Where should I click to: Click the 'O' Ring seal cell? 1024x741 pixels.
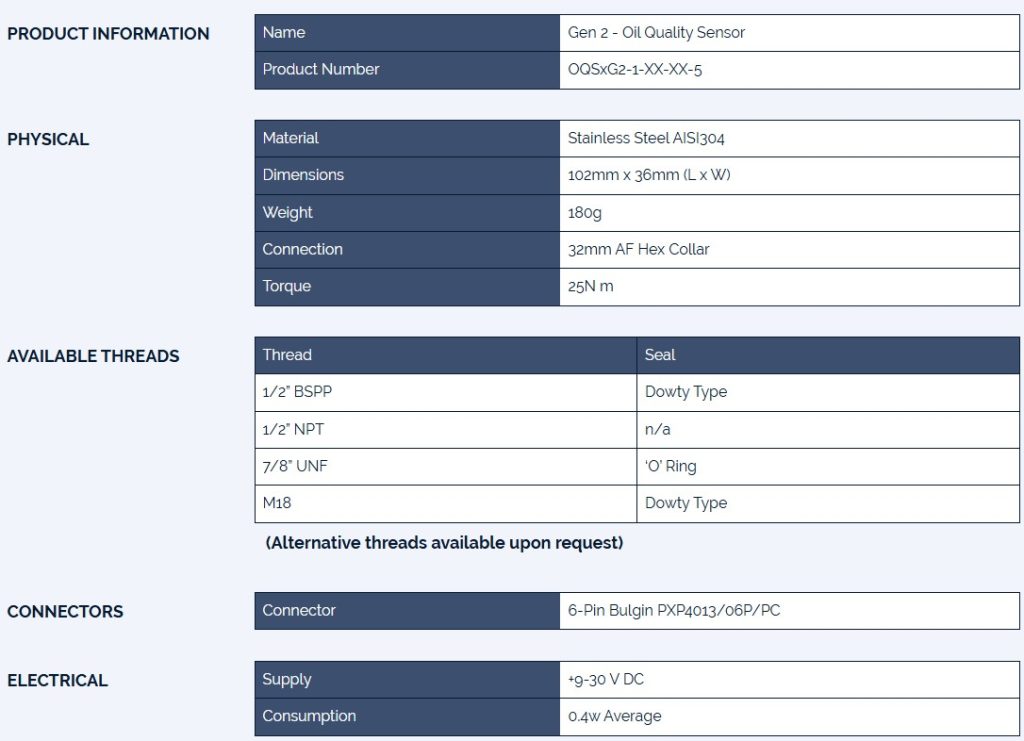pos(671,467)
